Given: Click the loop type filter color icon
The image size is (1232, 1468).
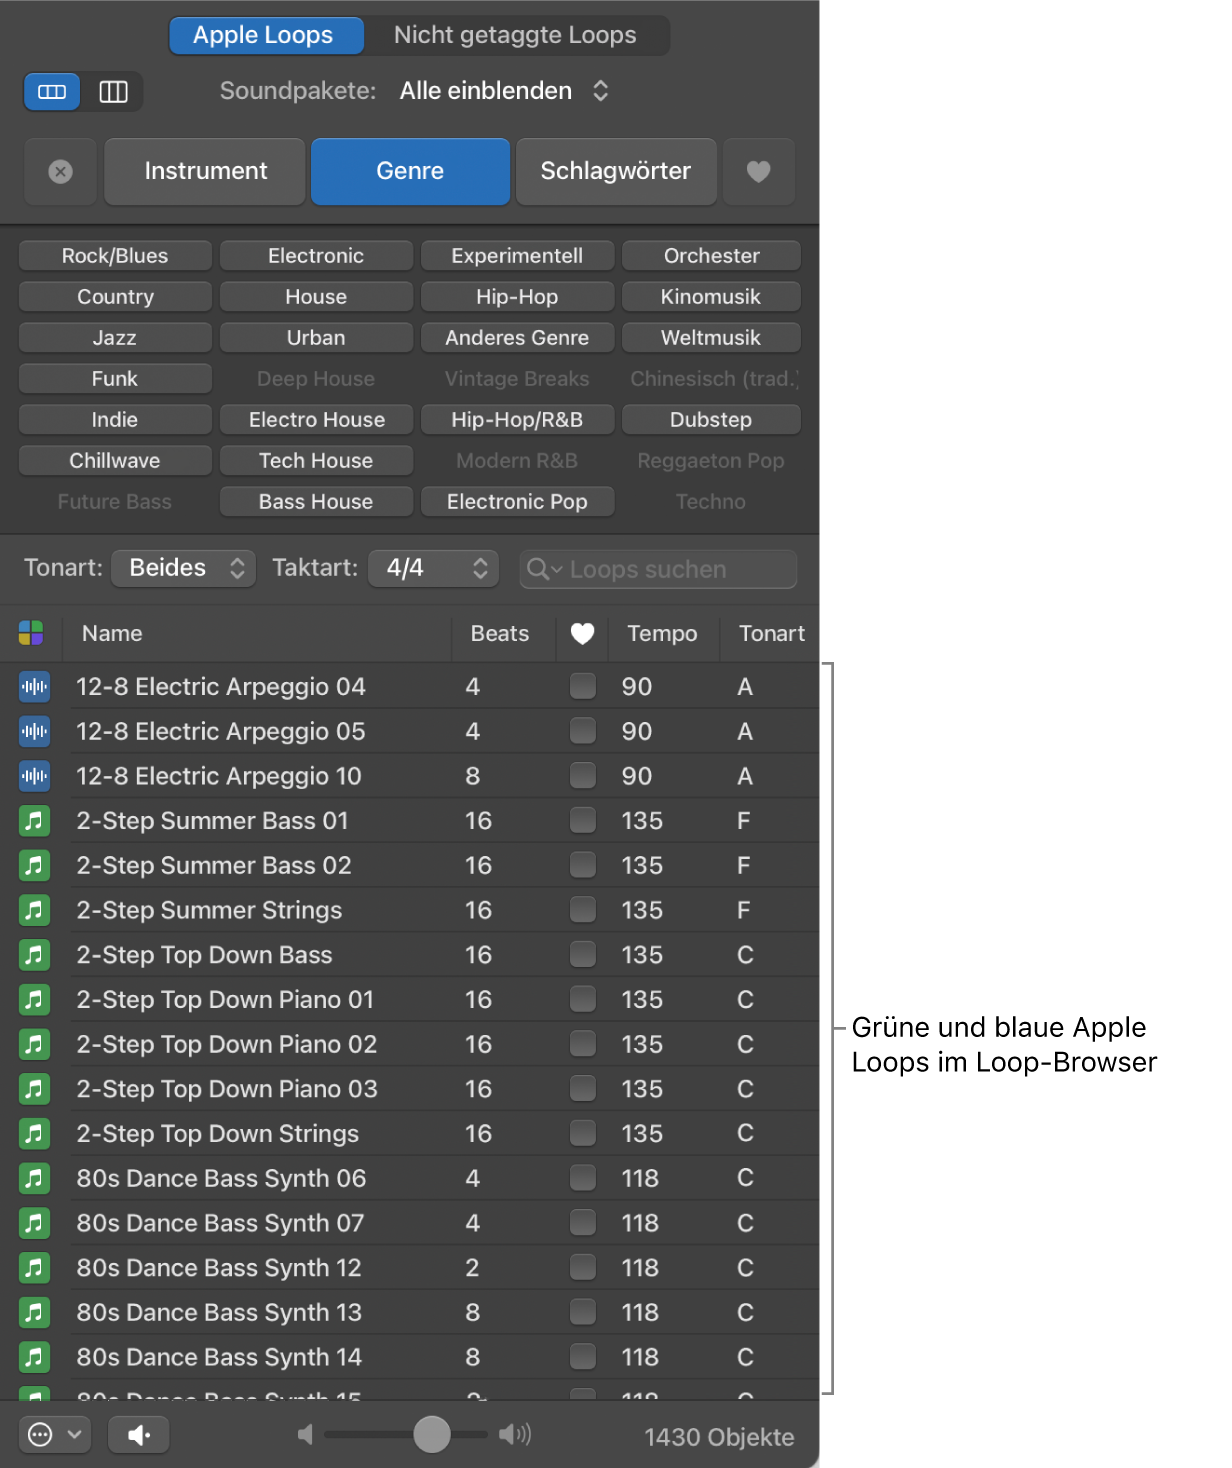Looking at the screenshot, I should (31, 633).
